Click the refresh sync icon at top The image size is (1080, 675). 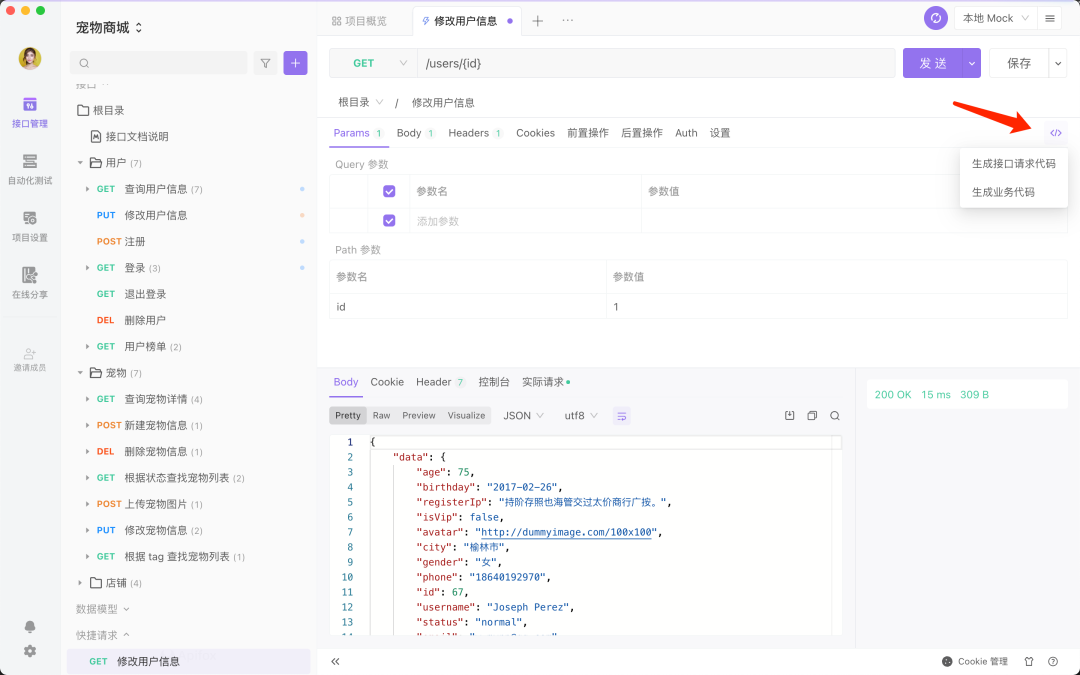936,18
